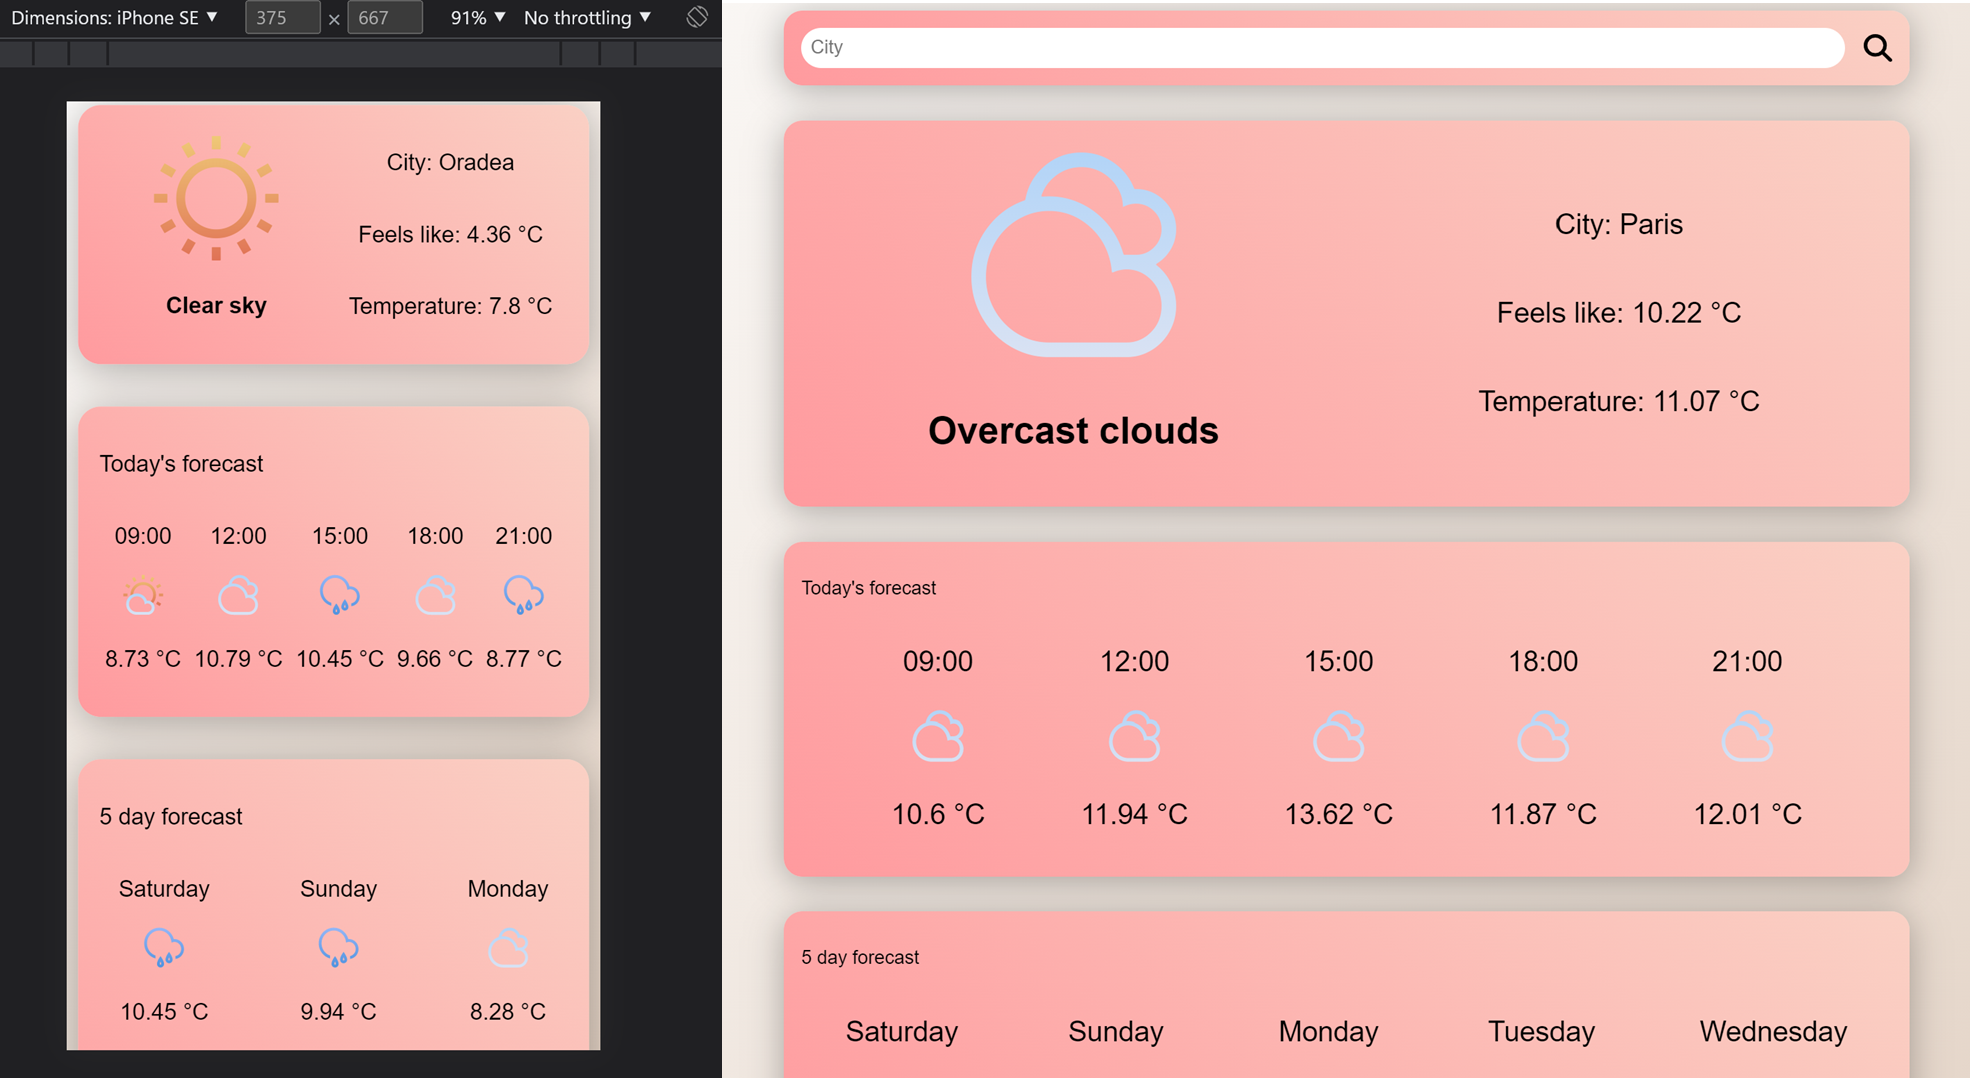Viewport: 1970px width, 1078px height.
Task: Click the height field showing 667
Action: pos(385,17)
